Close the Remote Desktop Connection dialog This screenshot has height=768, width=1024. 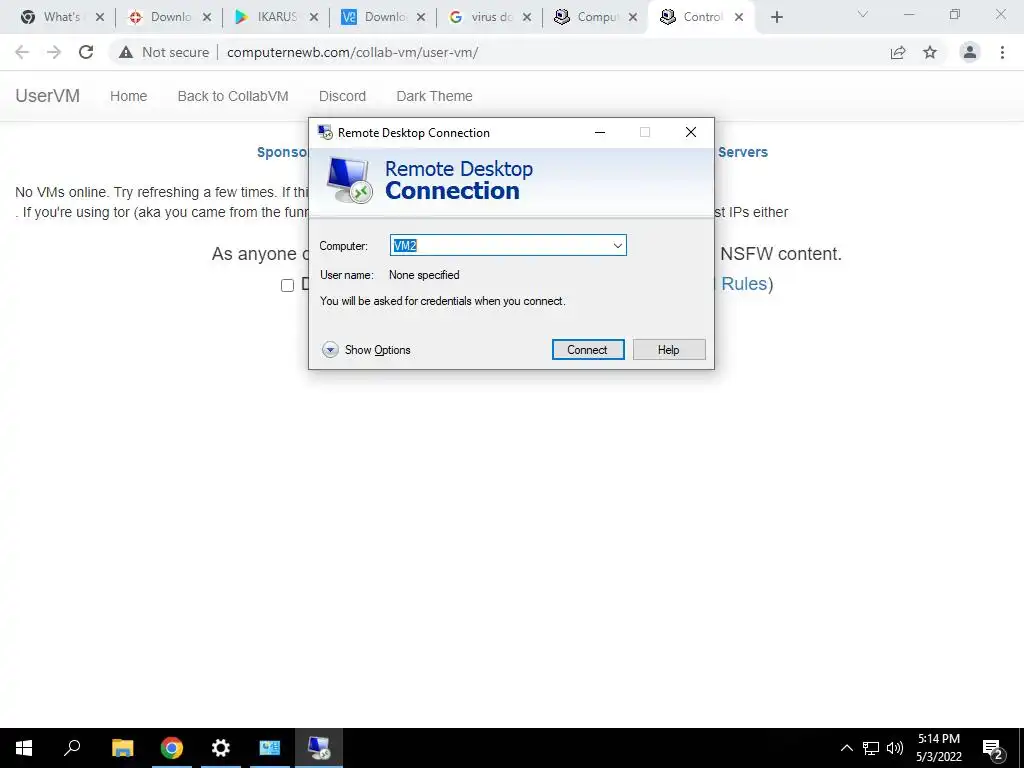point(690,133)
